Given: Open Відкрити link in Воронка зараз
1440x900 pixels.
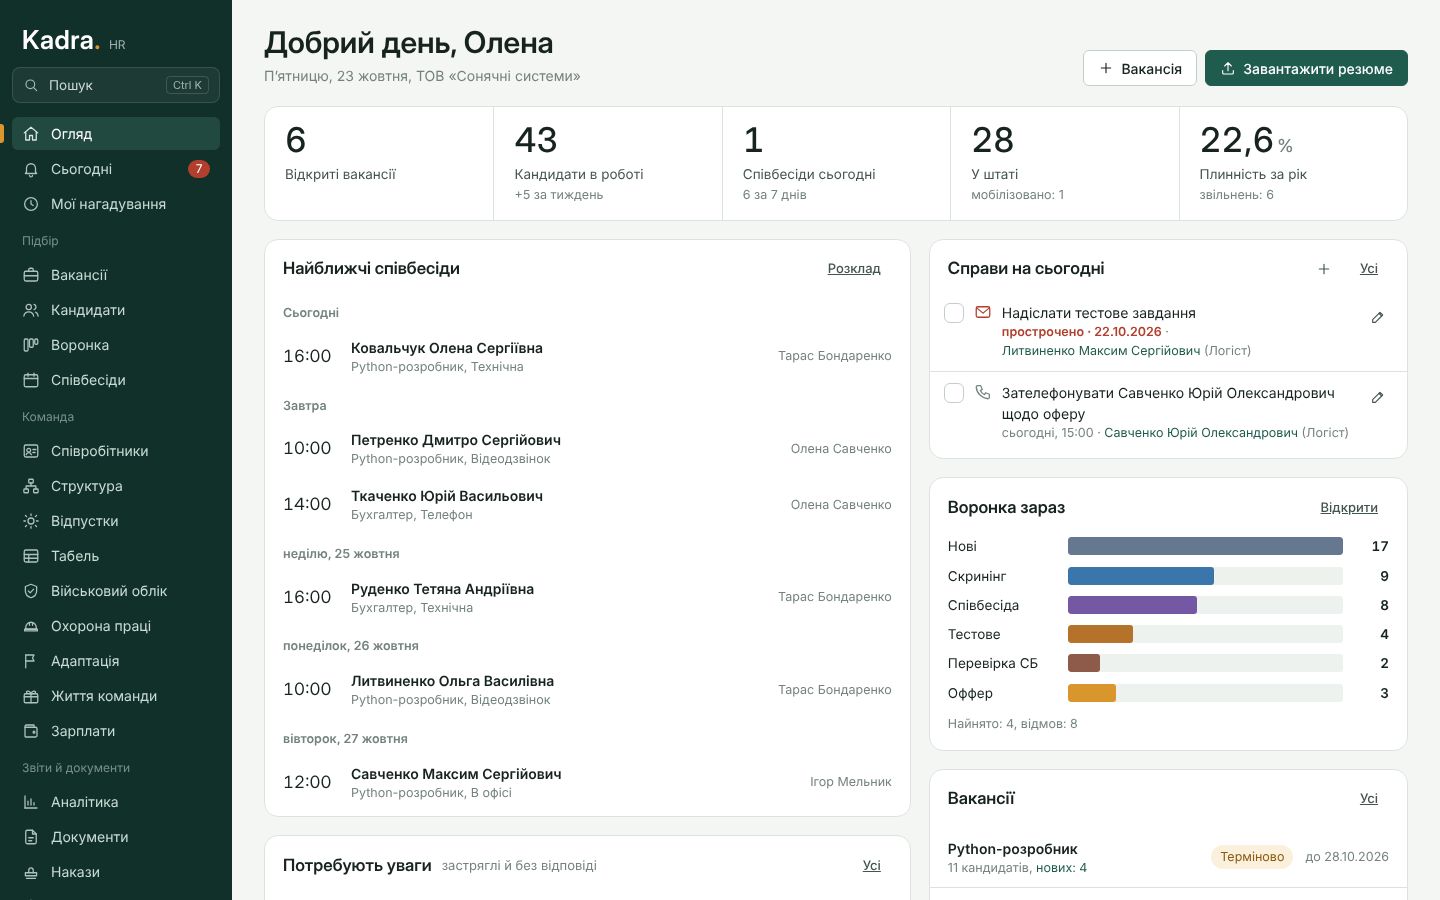Looking at the screenshot, I should pyautogui.click(x=1349, y=508).
